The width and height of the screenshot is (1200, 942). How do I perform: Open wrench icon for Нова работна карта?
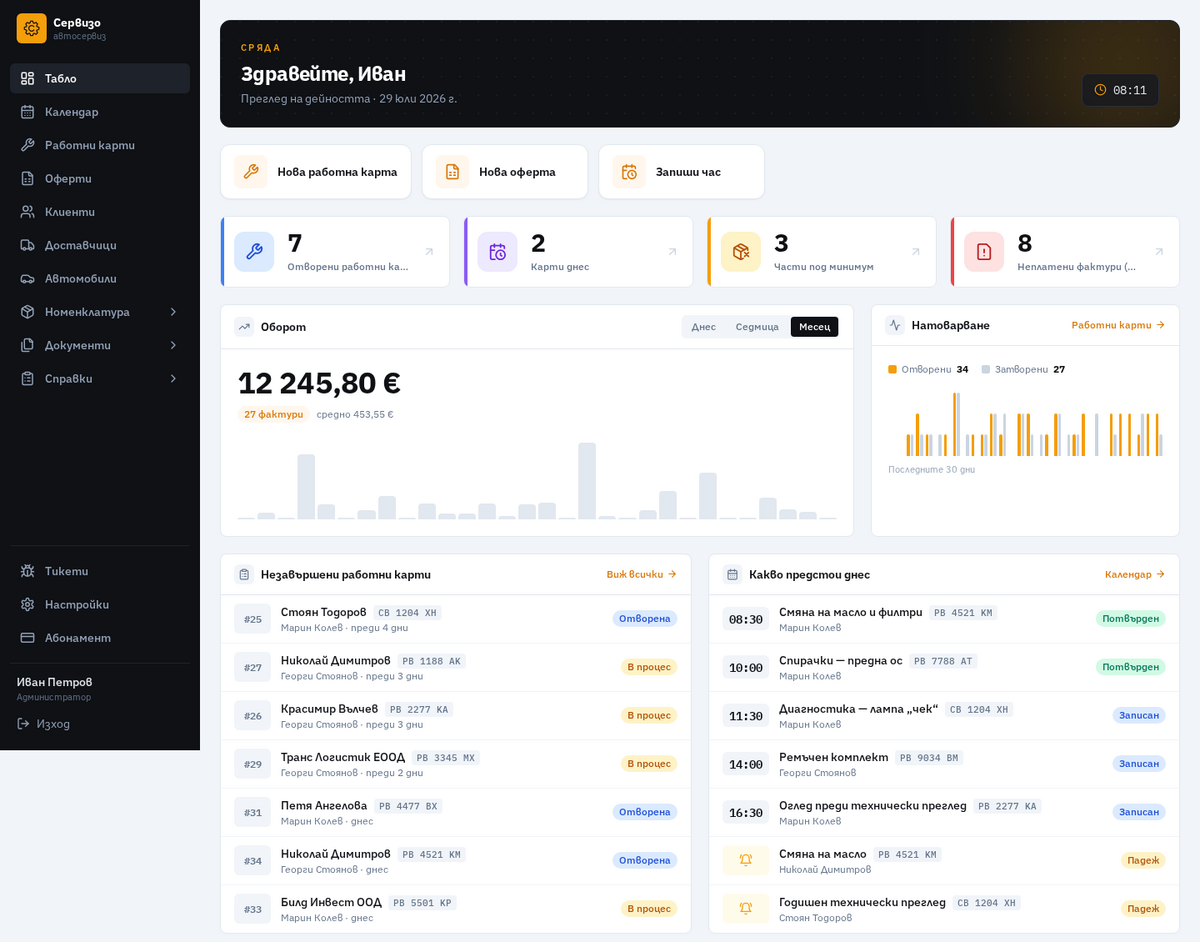(x=251, y=172)
